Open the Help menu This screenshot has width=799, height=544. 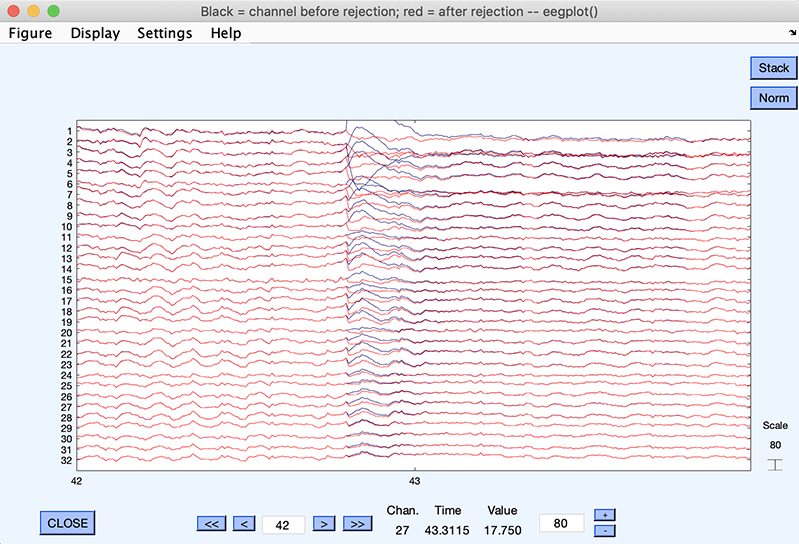(x=225, y=33)
